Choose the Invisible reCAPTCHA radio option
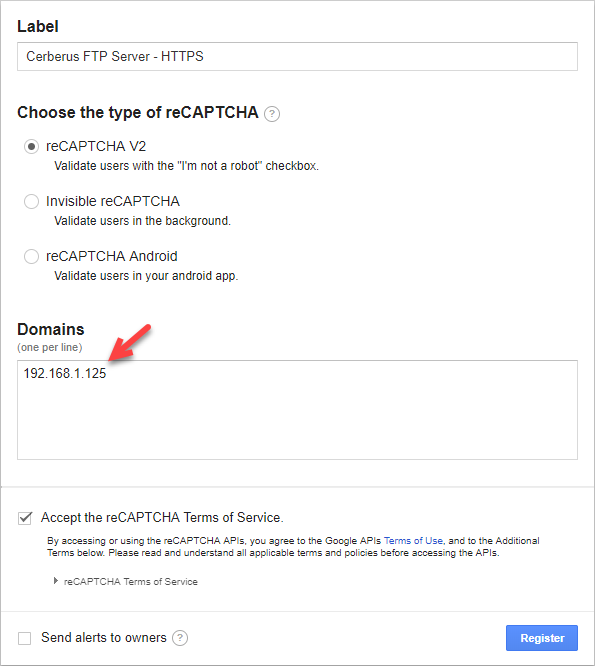Viewport: 595px width, 666px height. click(x=31, y=201)
